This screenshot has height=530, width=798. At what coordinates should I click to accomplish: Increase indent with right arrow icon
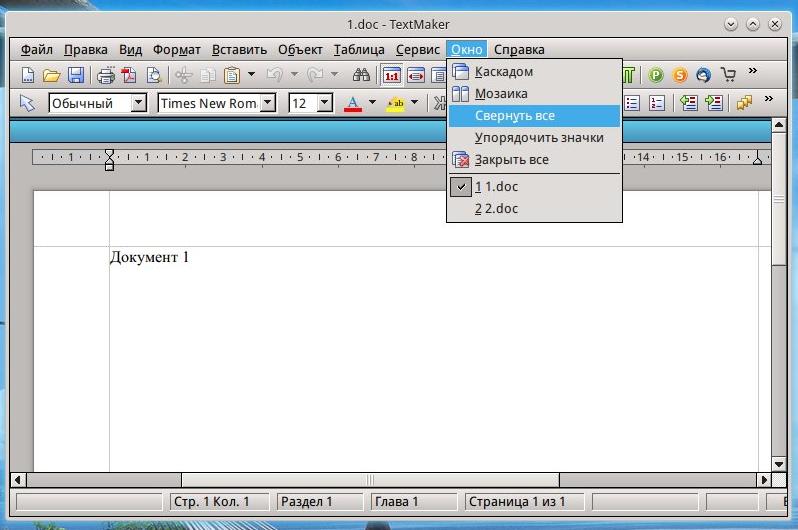tap(714, 103)
